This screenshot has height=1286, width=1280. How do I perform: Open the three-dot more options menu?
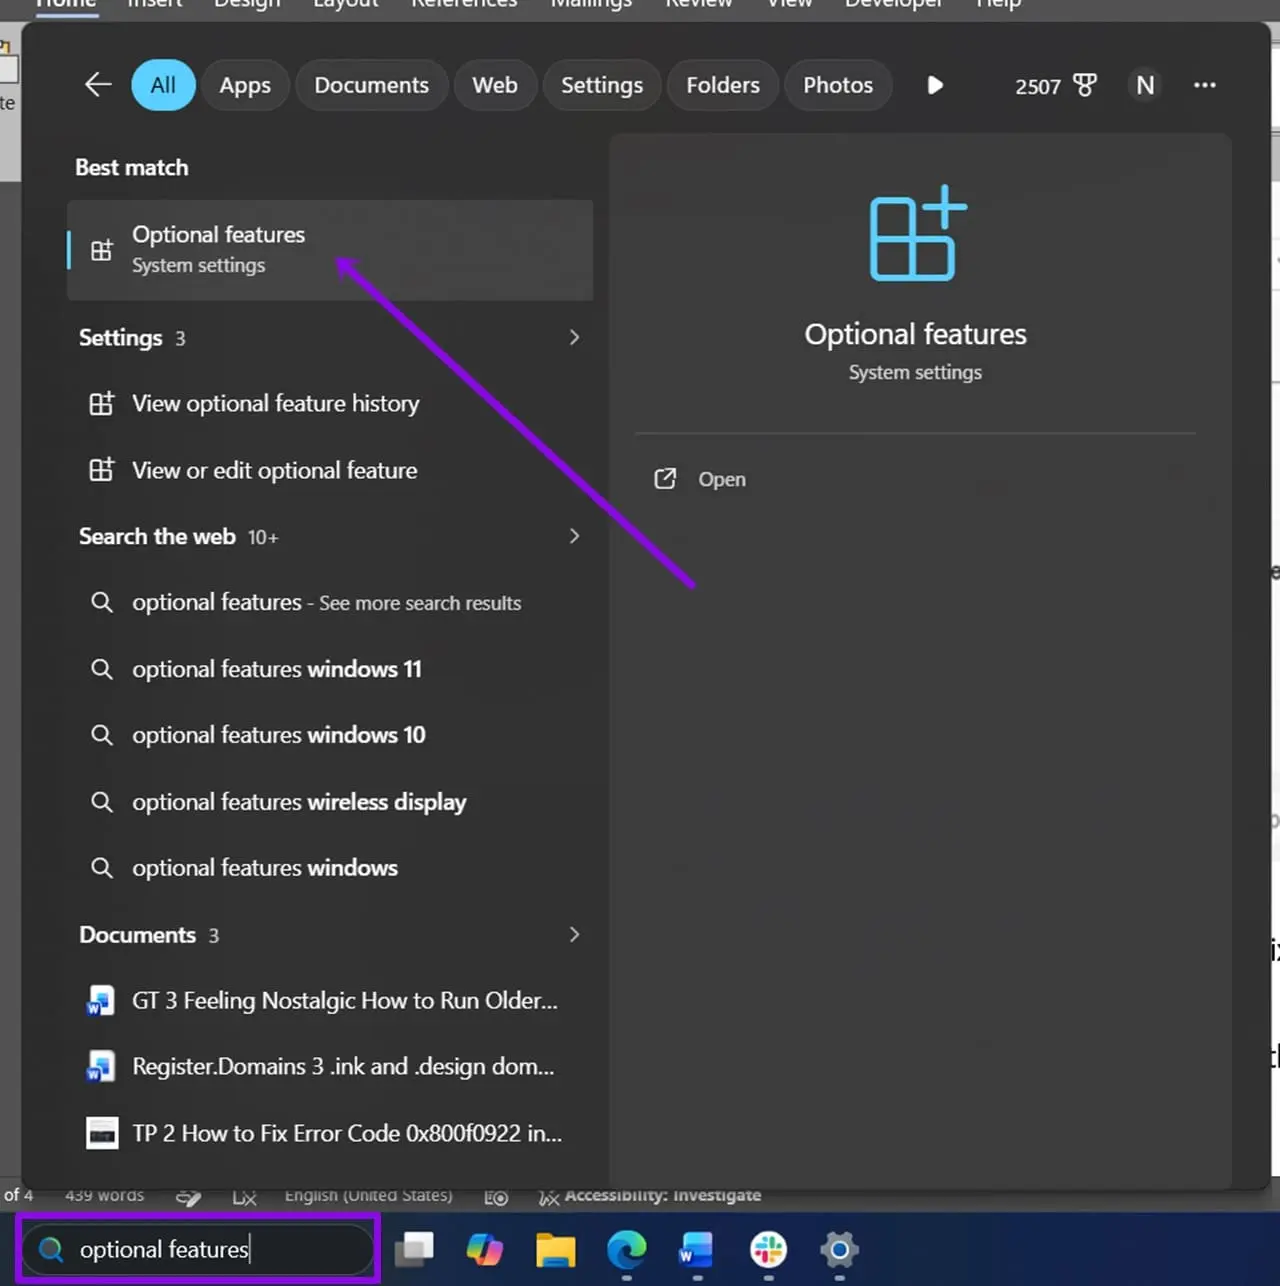click(1205, 85)
